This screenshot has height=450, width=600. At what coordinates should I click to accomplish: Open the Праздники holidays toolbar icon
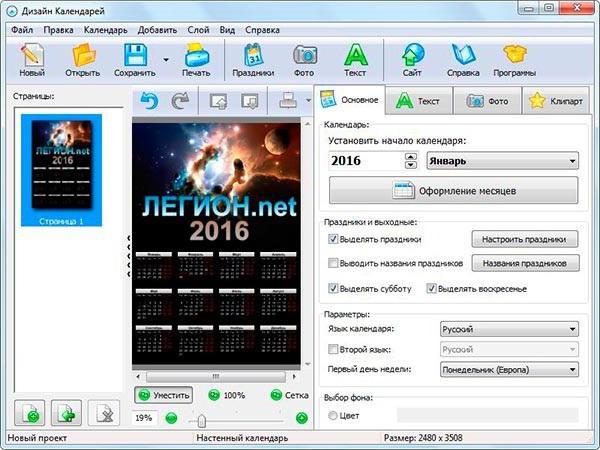(x=253, y=60)
